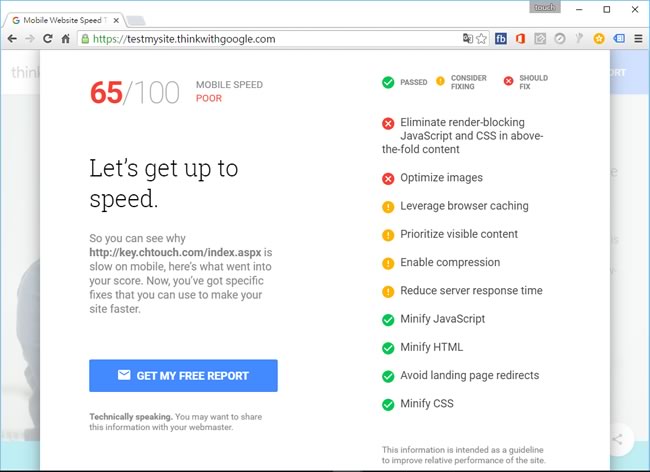
Task: Click the pencil note extension icon
Action: click(540, 39)
